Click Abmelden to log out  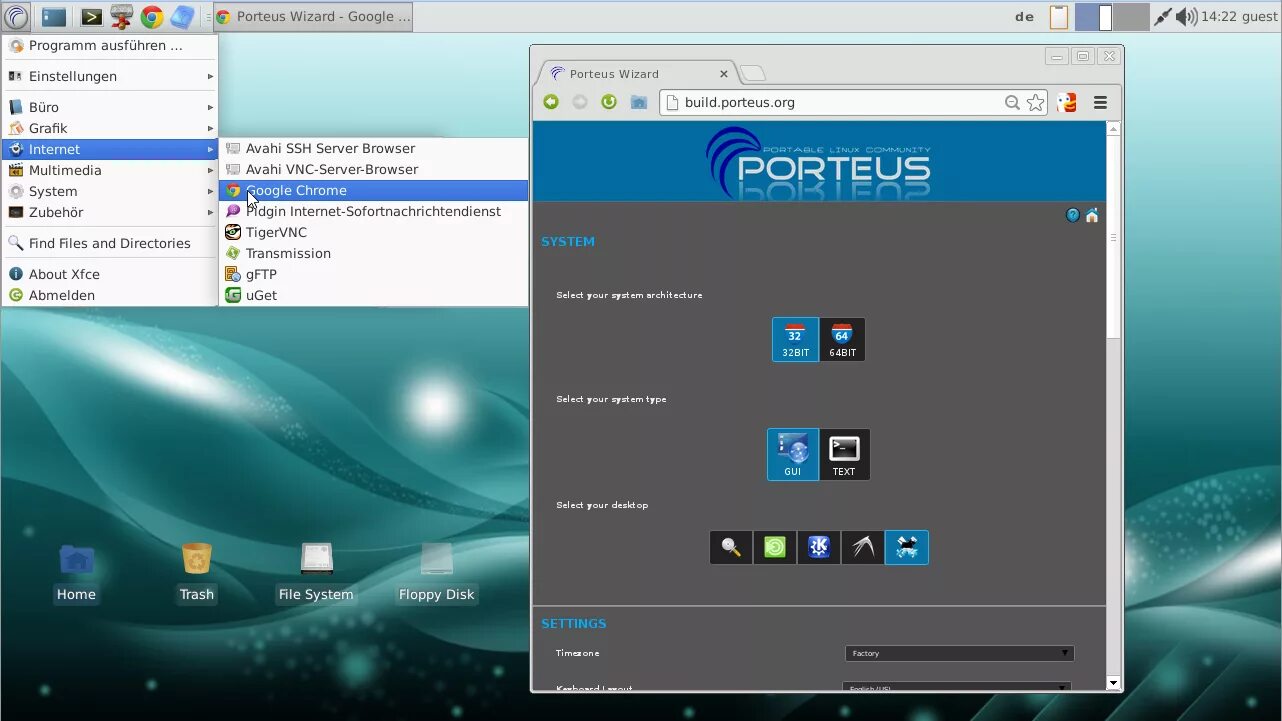click(x=110, y=295)
